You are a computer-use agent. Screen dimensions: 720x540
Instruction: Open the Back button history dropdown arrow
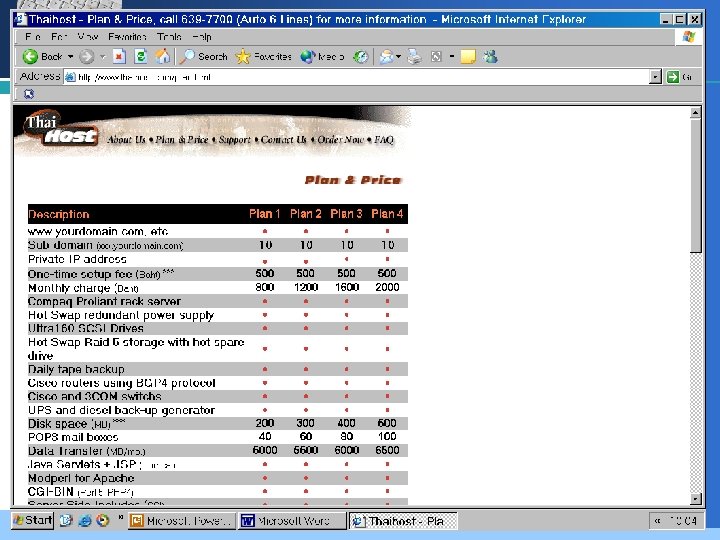coord(71,57)
